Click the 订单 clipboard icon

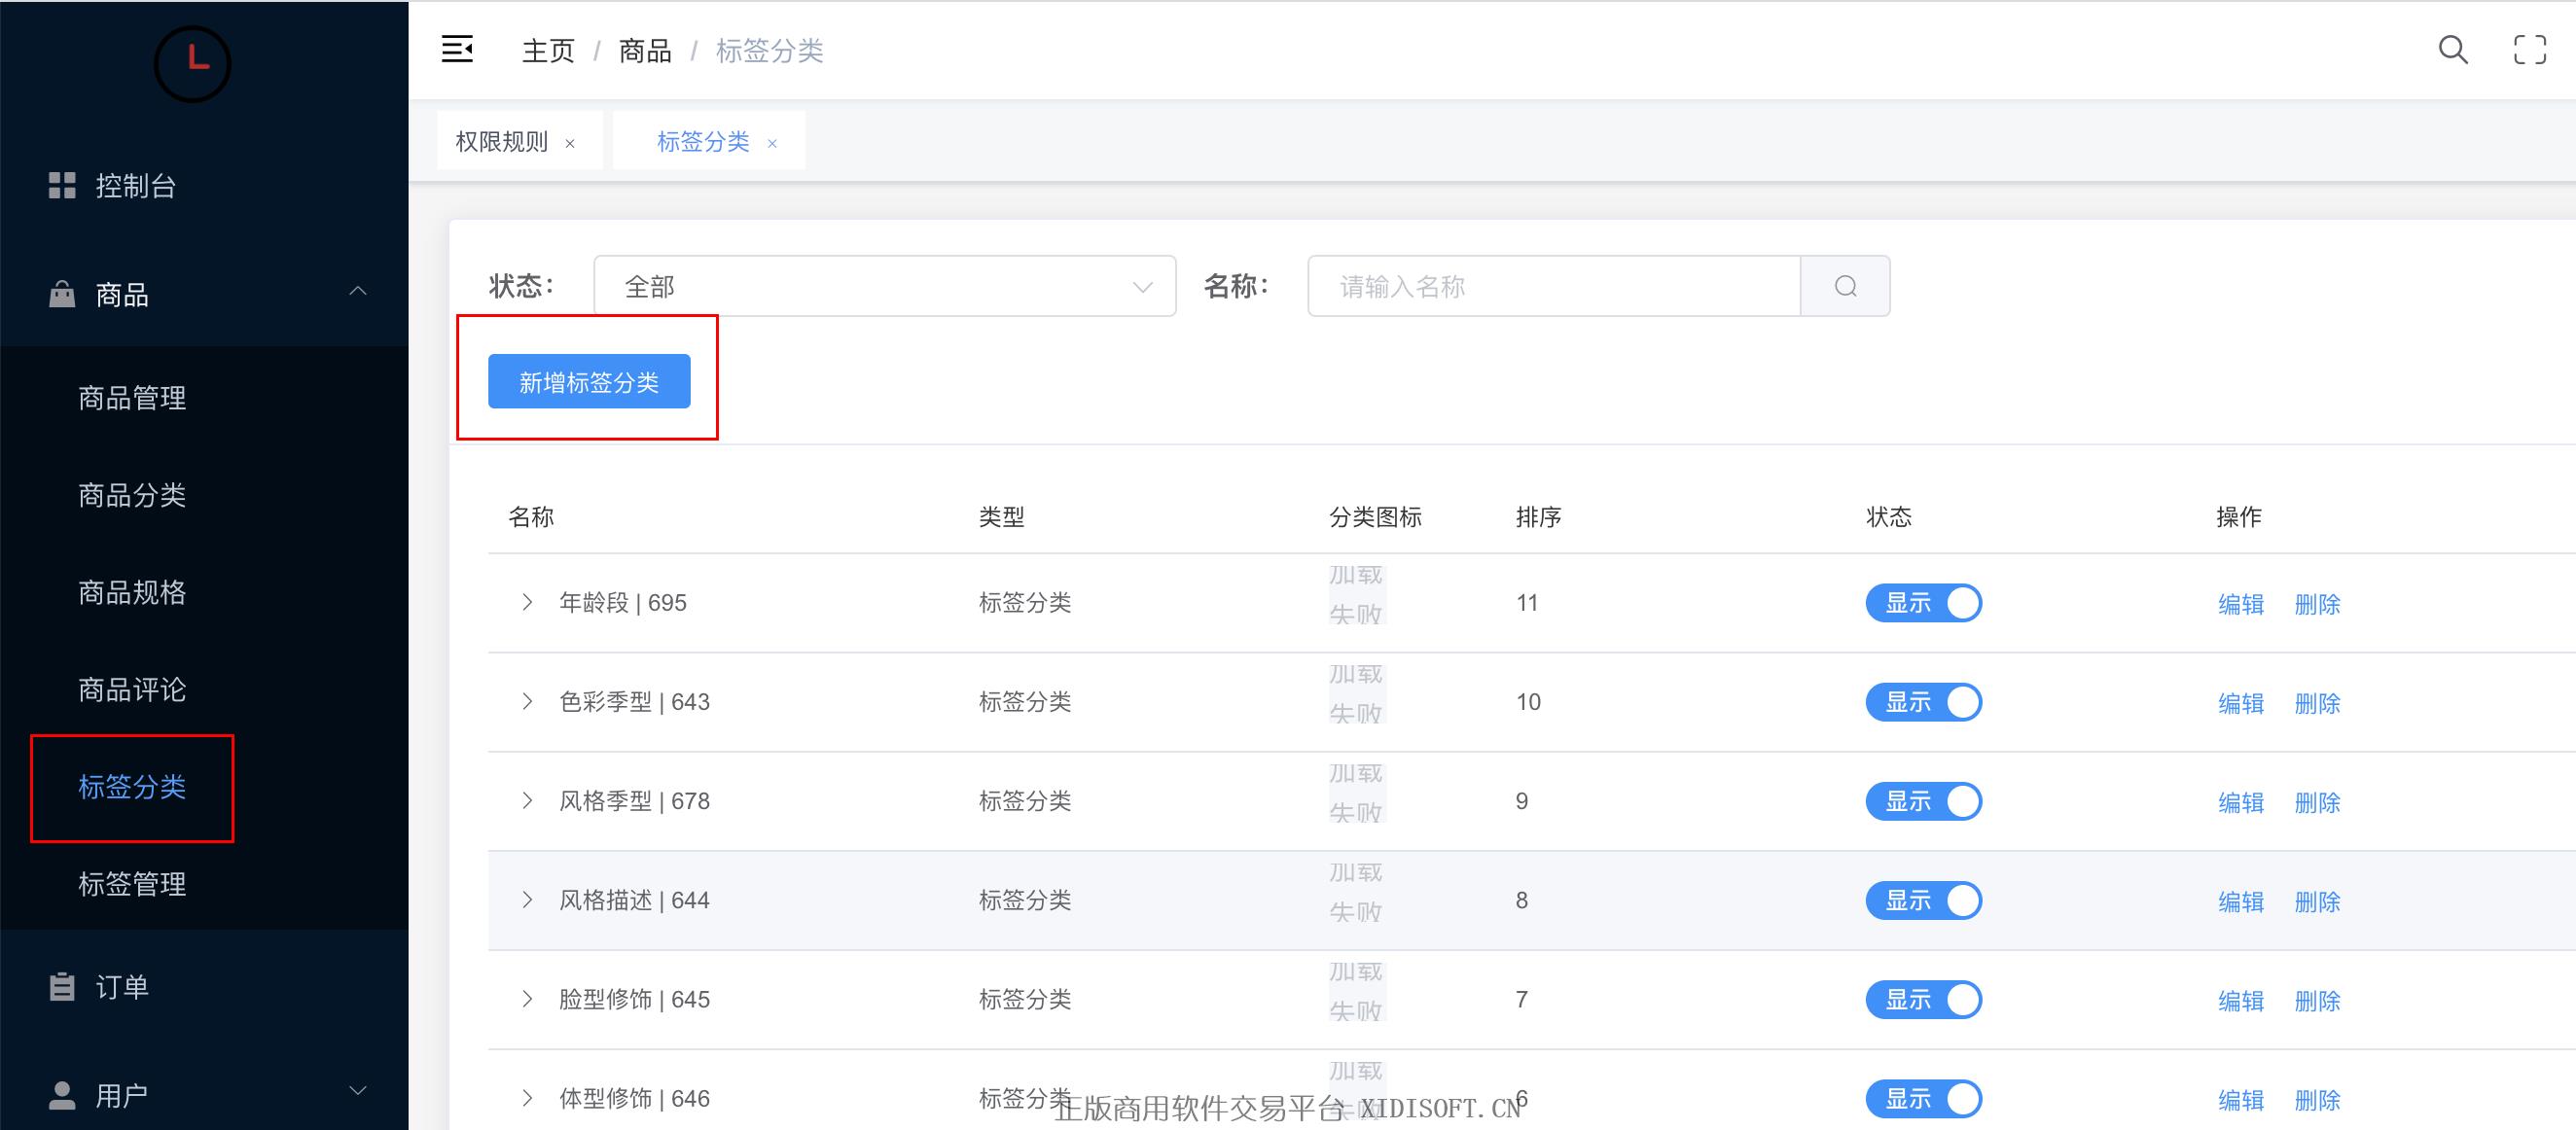(x=62, y=987)
